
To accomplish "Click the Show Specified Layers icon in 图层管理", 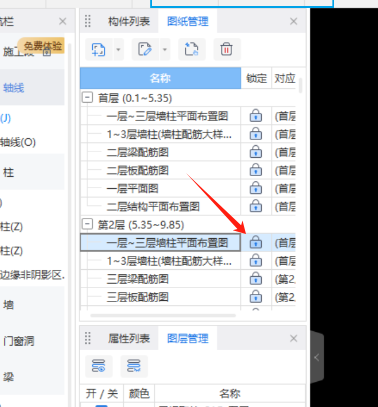I will coord(99,366).
